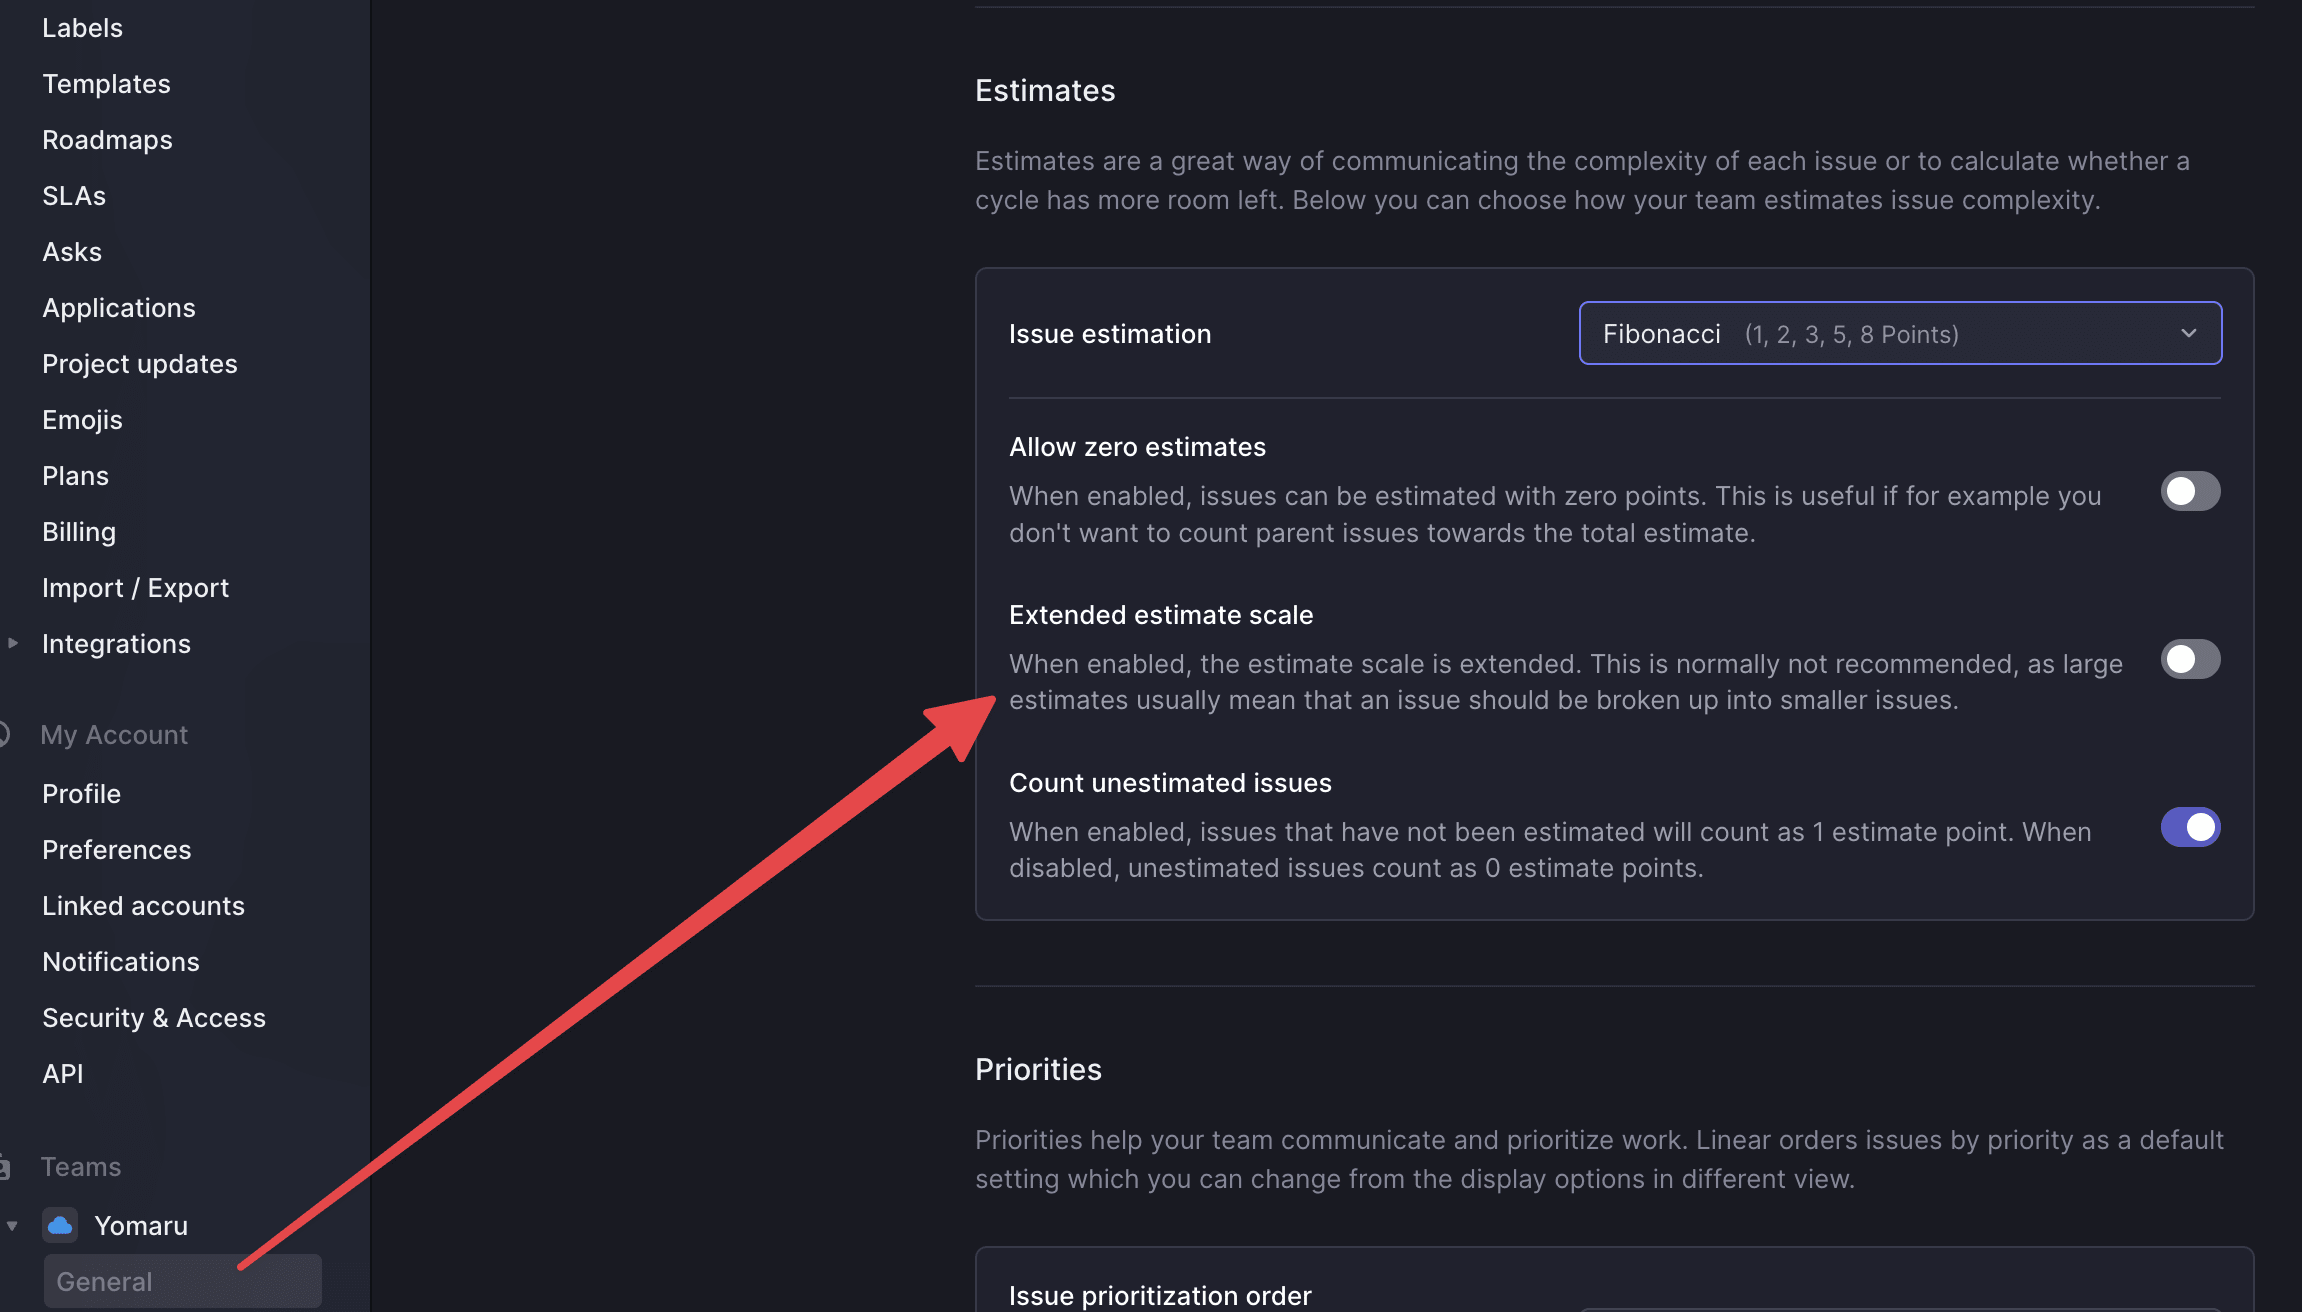Open Security & Access settings

pyautogui.click(x=154, y=1018)
